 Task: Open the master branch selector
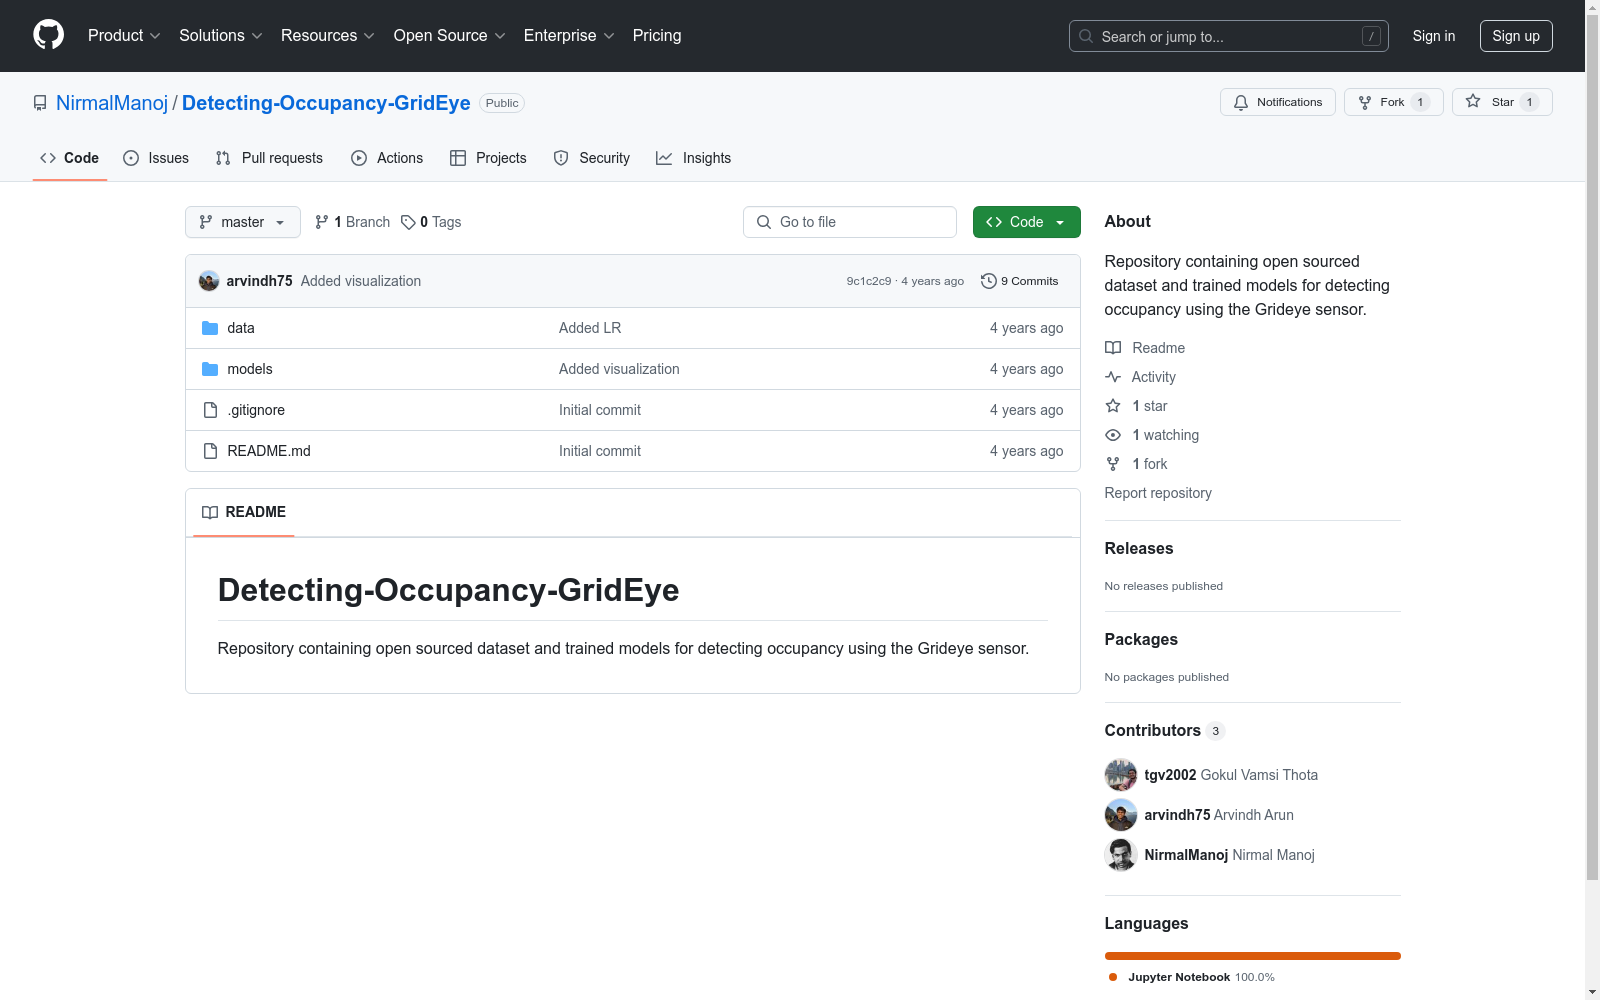point(243,222)
